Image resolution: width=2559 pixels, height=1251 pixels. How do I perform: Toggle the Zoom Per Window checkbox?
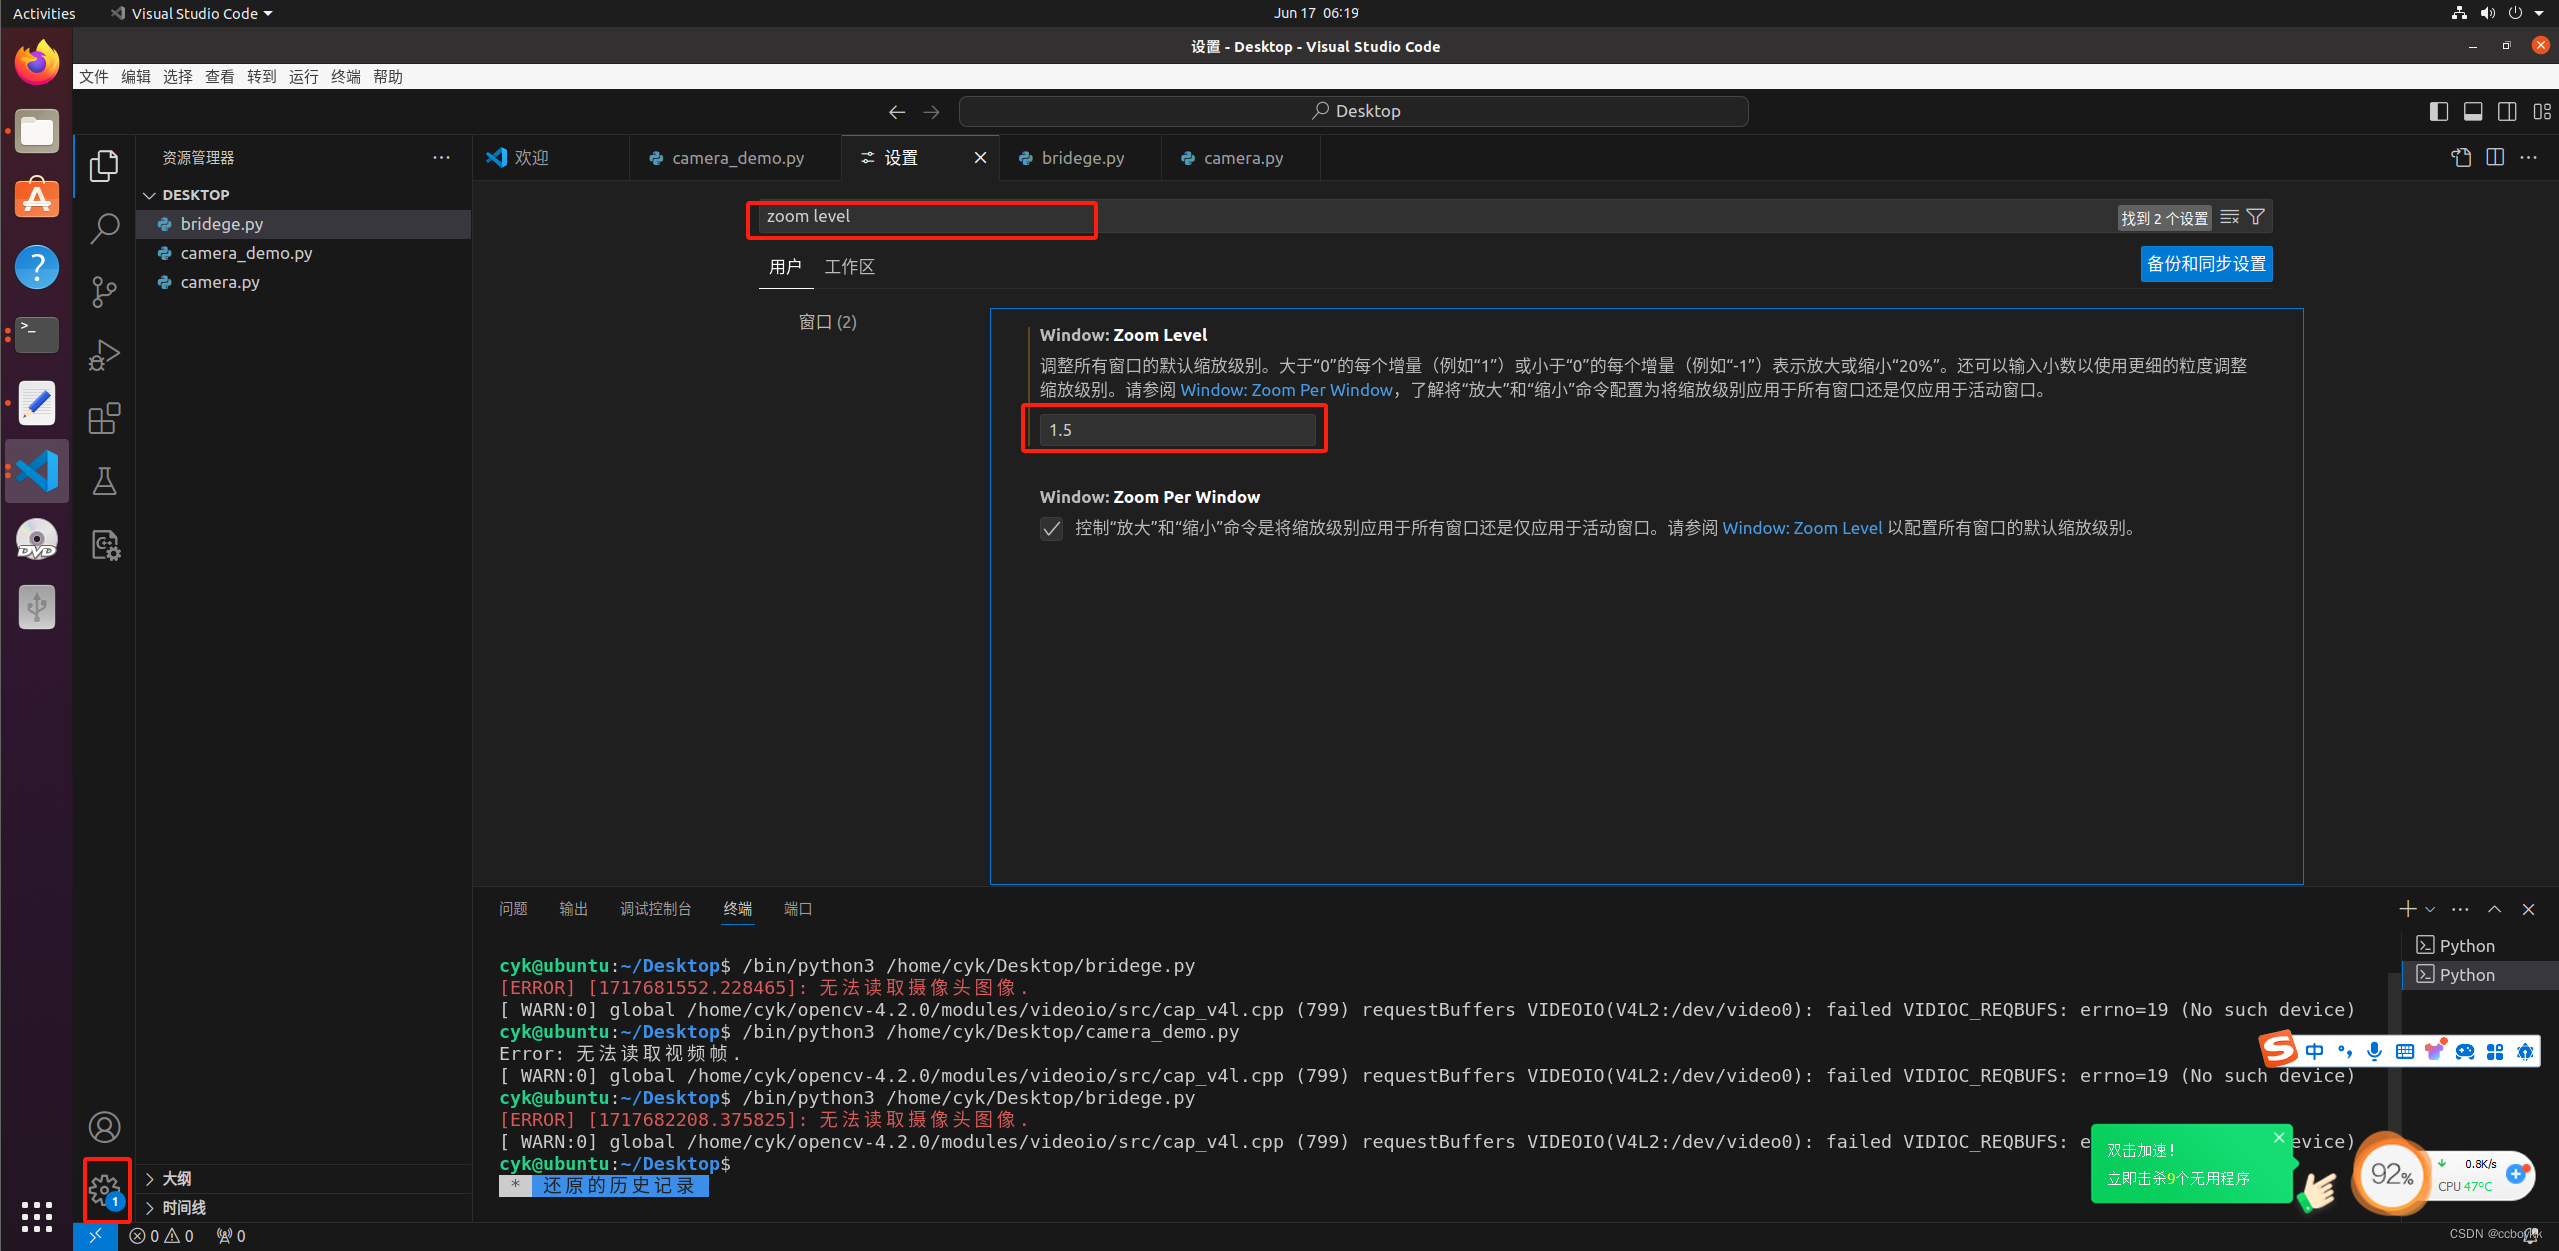(1051, 529)
